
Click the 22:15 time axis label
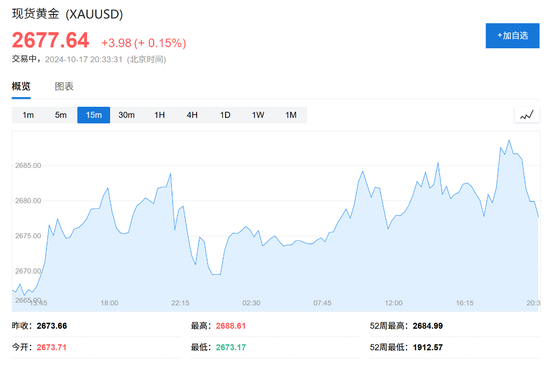tap(180, 303)
